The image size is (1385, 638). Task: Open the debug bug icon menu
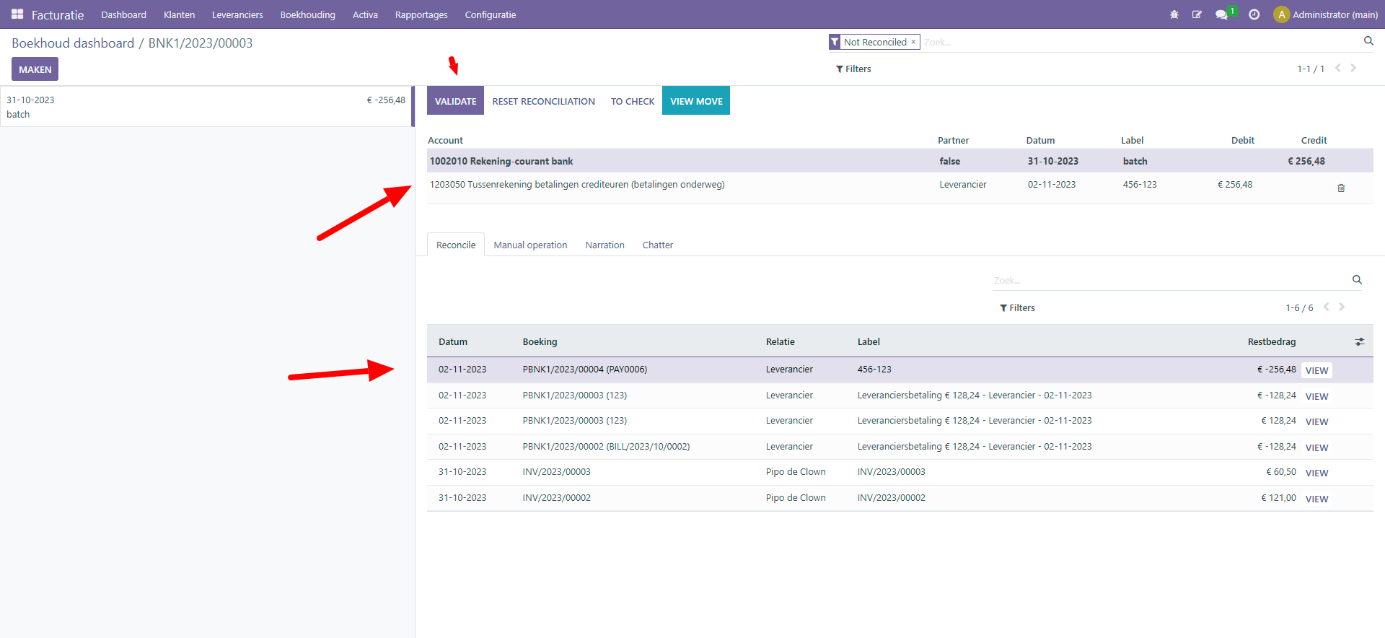pyautogui.click(x=1174, y=14)
